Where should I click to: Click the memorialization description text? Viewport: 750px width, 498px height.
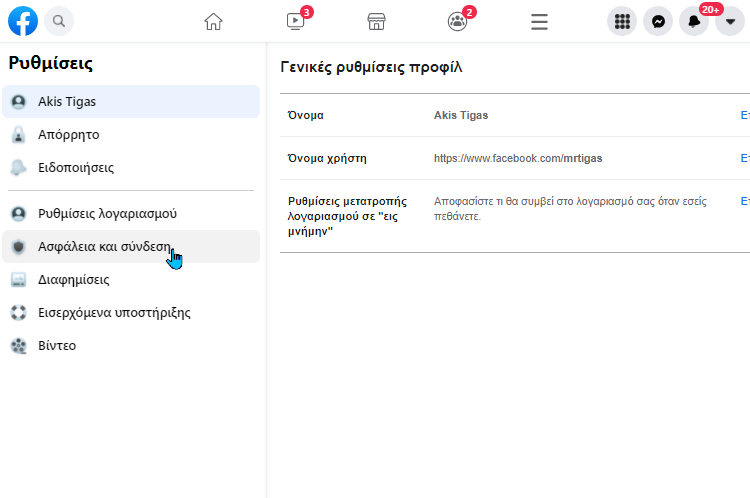[570, 209]
